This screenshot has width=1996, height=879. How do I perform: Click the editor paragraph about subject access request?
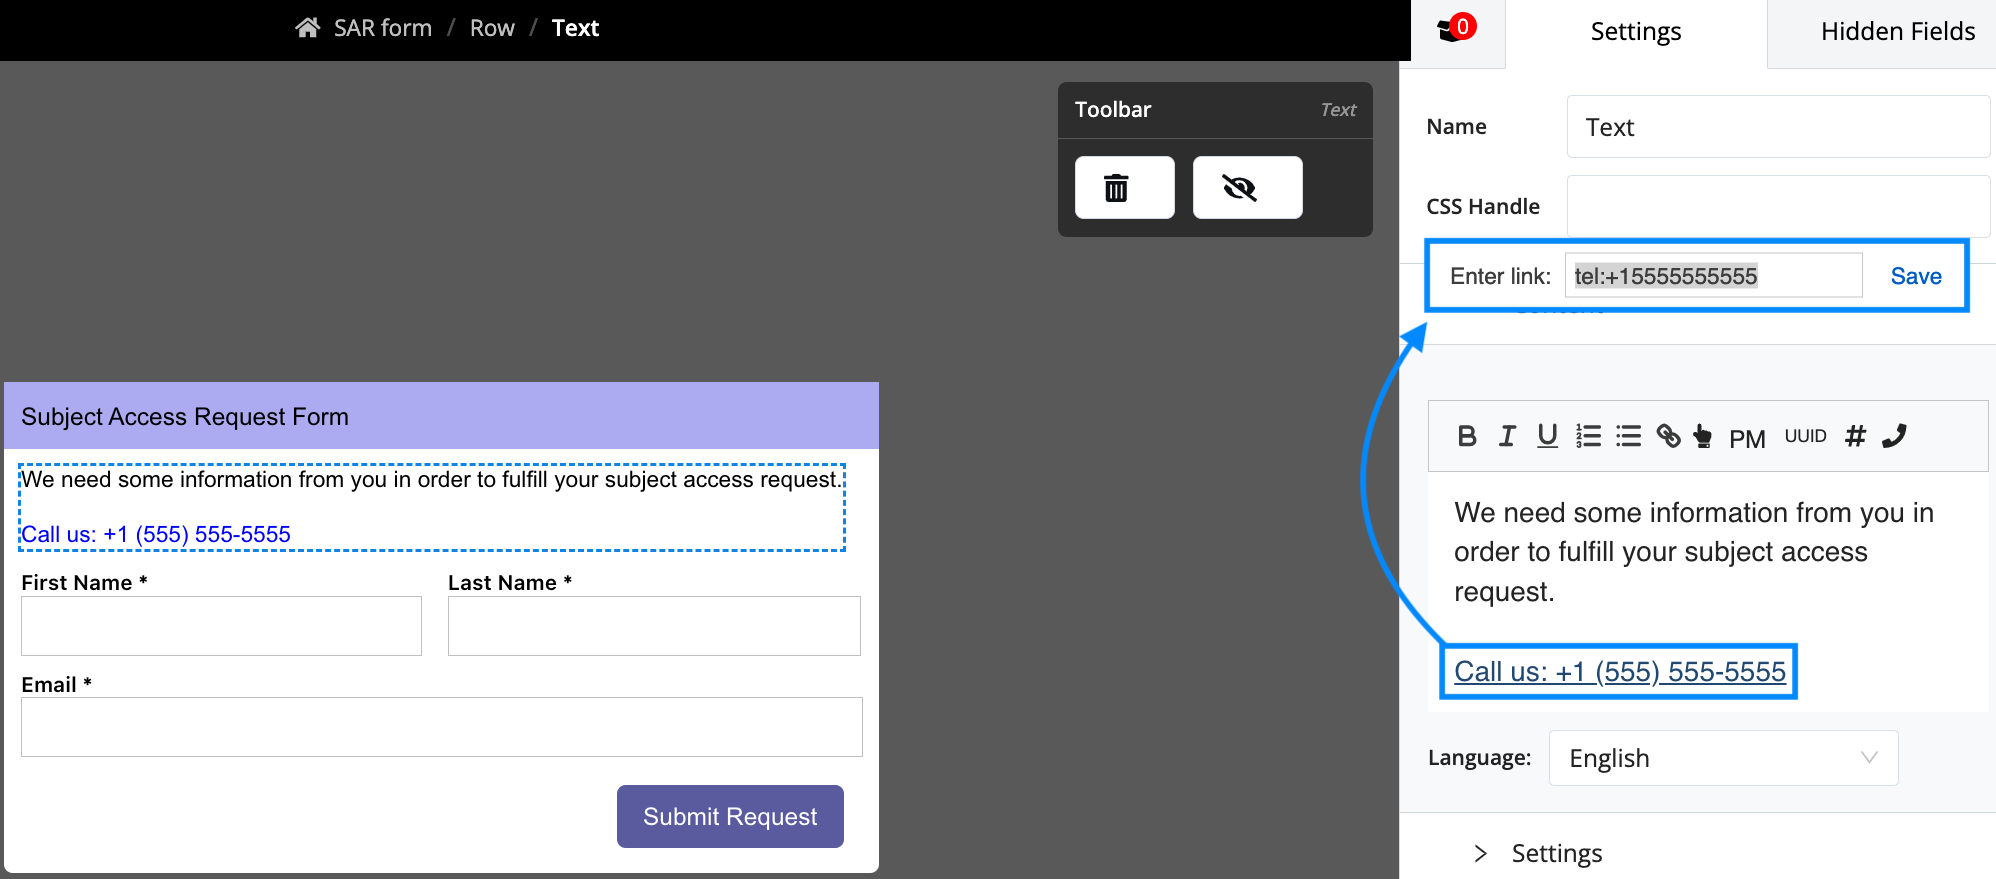1693,552
